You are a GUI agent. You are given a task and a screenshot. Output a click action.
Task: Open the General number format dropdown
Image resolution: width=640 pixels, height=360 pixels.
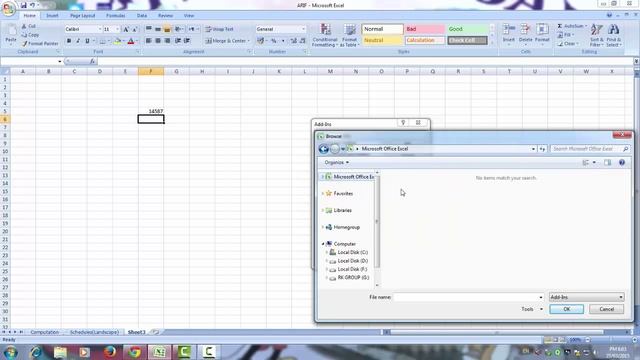coord(303,29)
